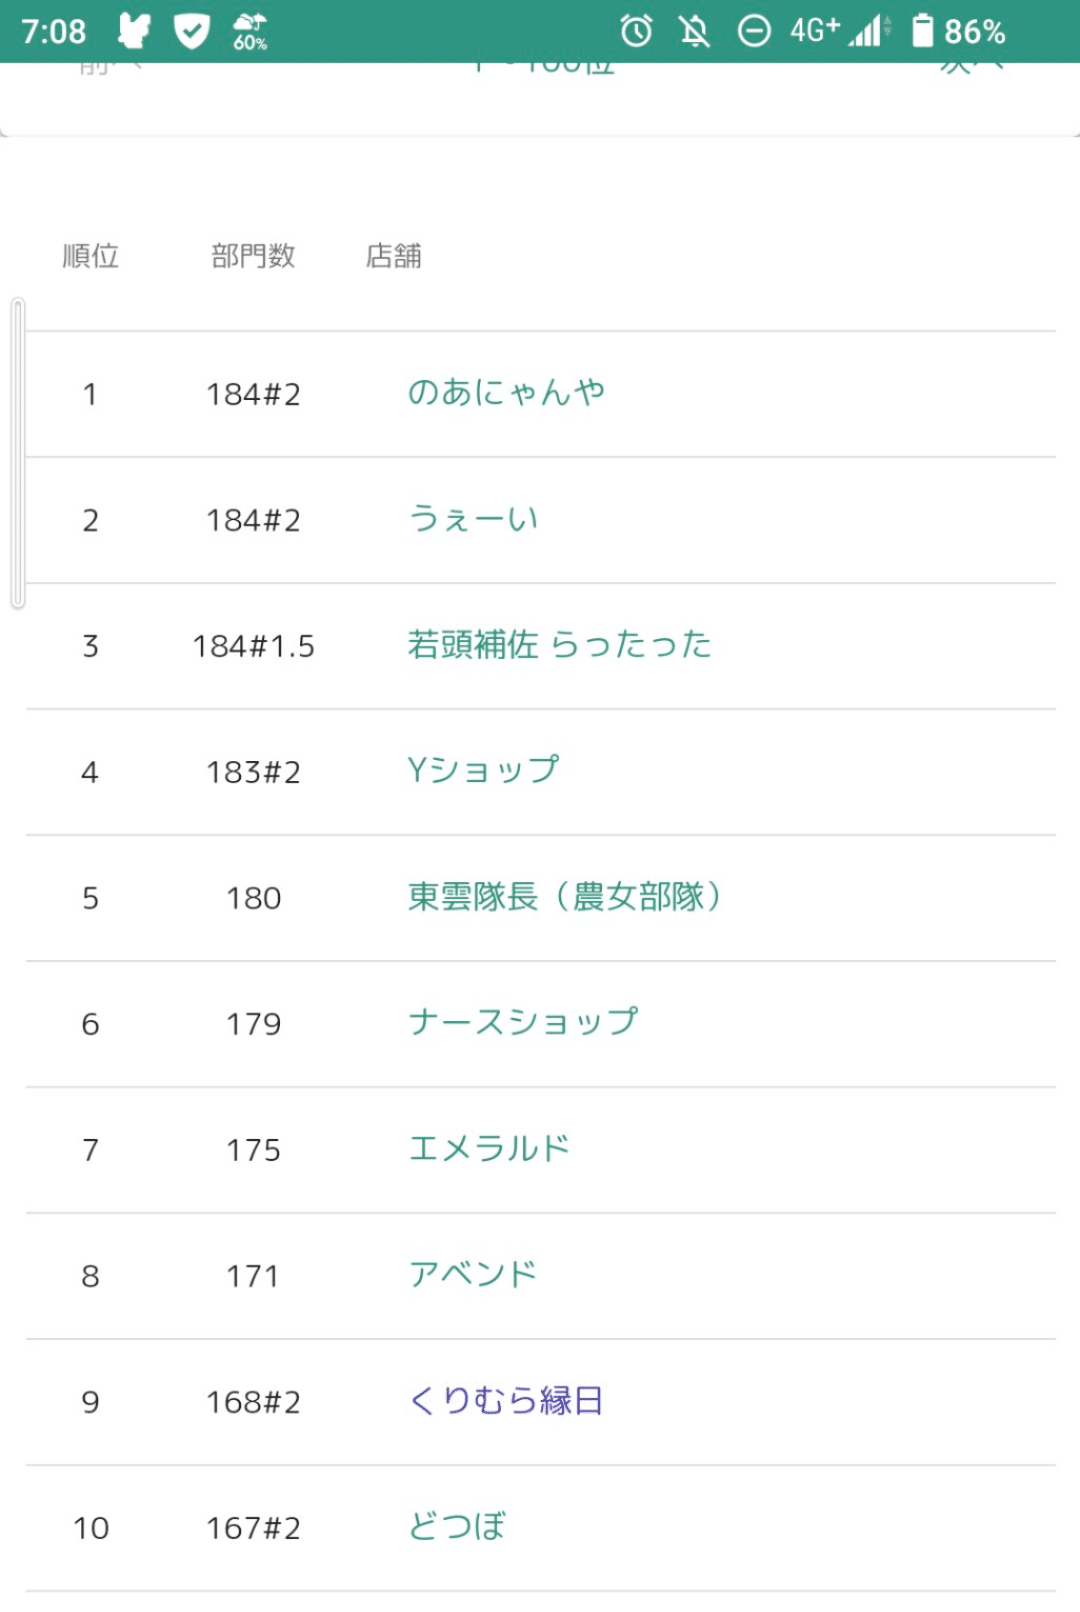Image resolution: width=1080 pixels, height=1612 pixels.
Task: Open visited link くりむら縁日
Action: click(506, 1401)
